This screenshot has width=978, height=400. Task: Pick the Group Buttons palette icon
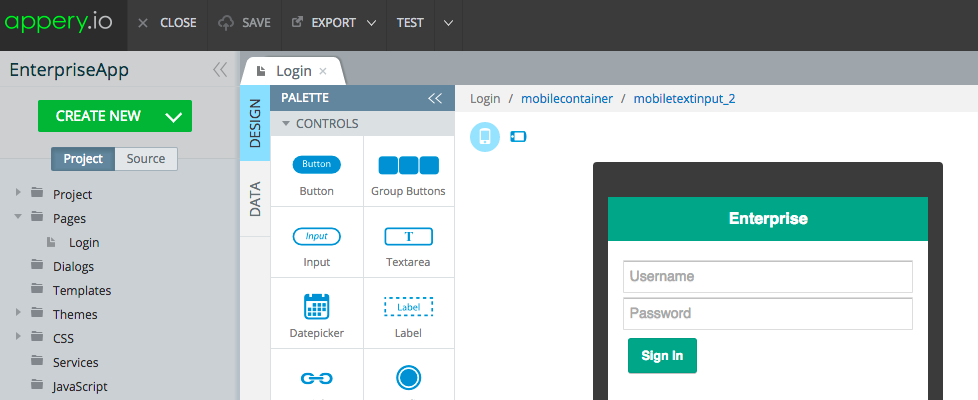click(x=408, y=164)
